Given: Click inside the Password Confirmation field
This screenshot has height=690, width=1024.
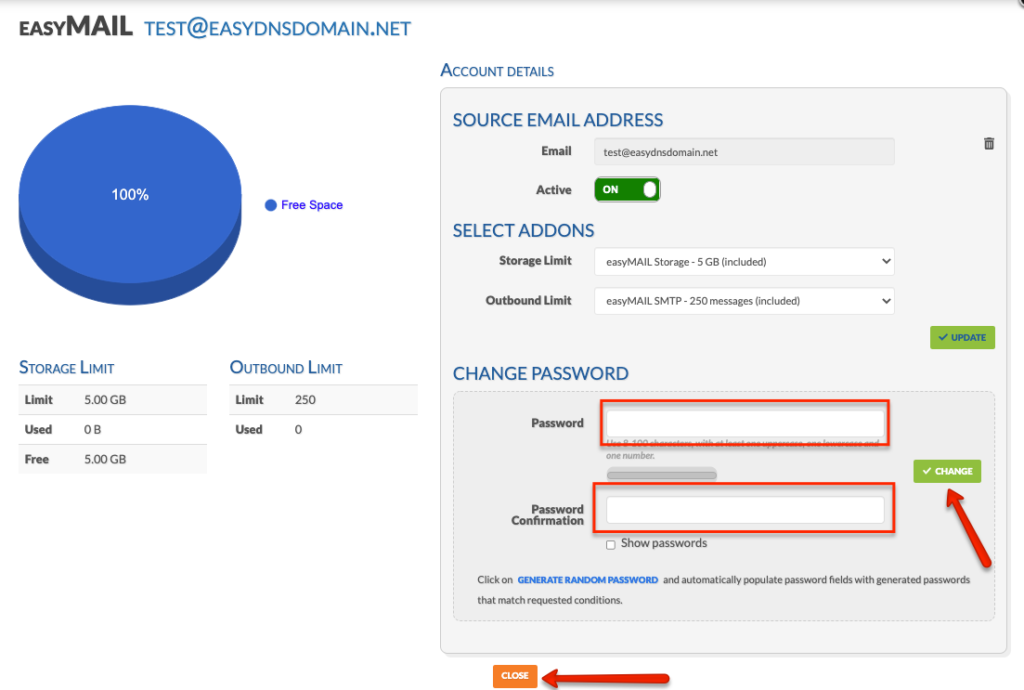Looking at the screenshot, I should click(744, 509).
